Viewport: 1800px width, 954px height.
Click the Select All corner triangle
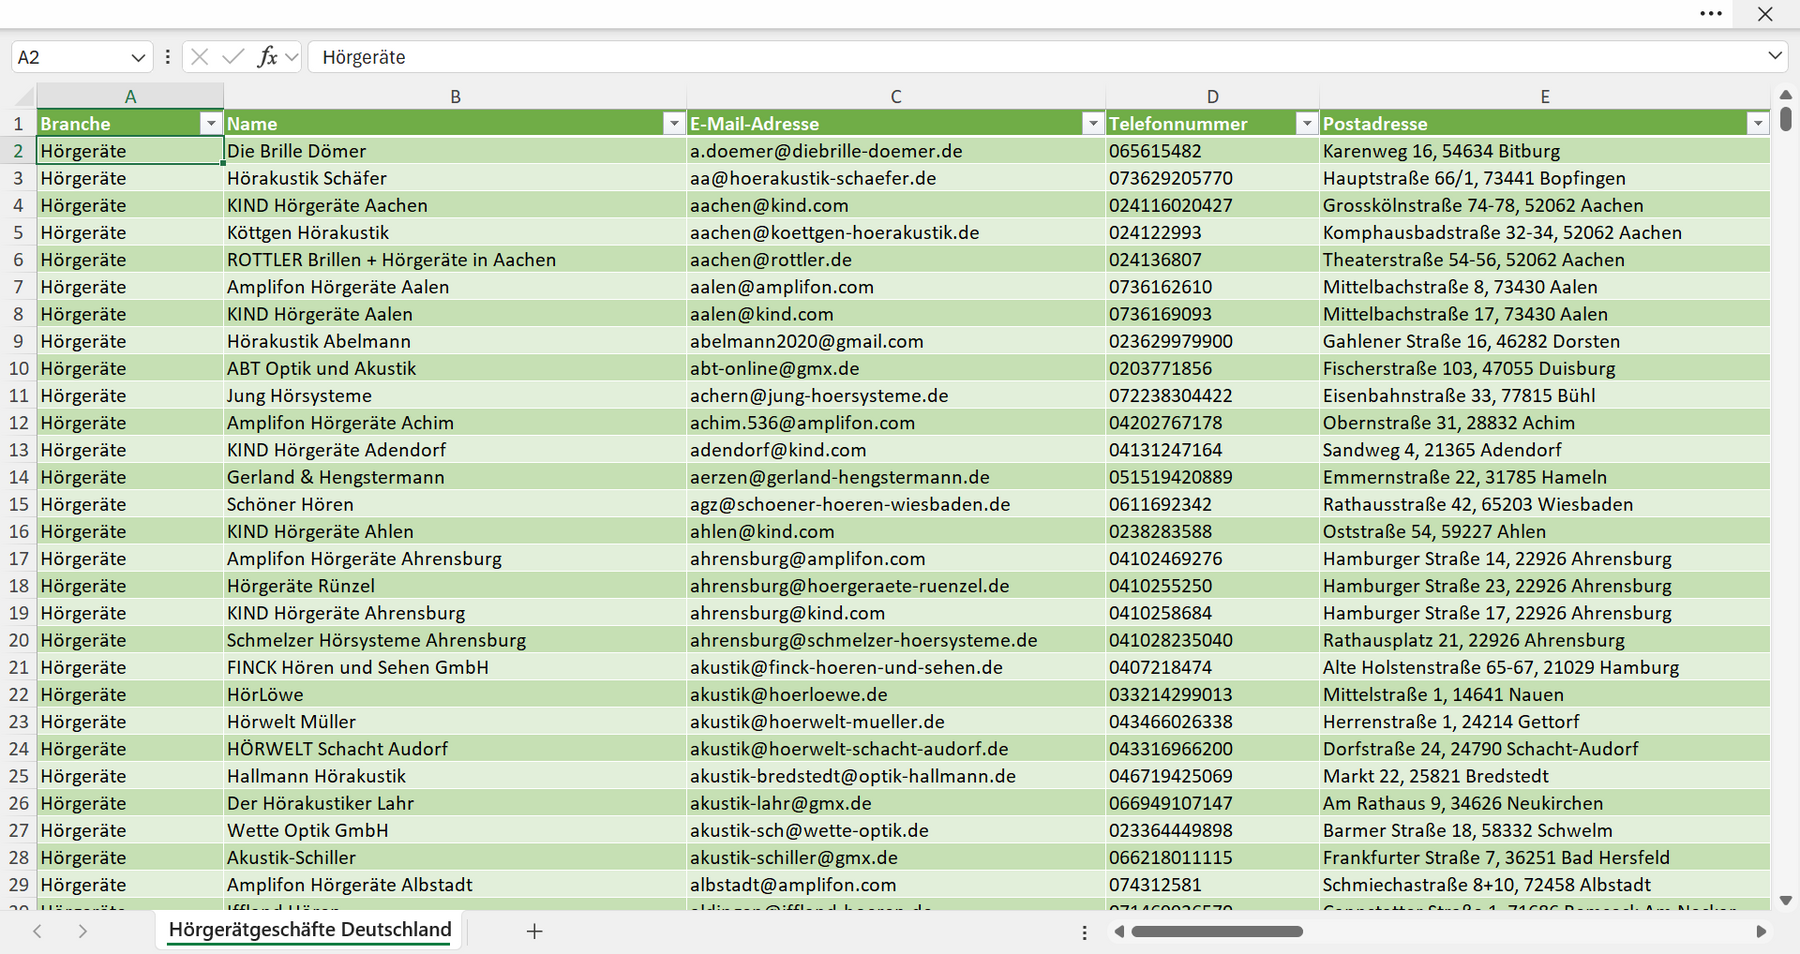point(24,96)
